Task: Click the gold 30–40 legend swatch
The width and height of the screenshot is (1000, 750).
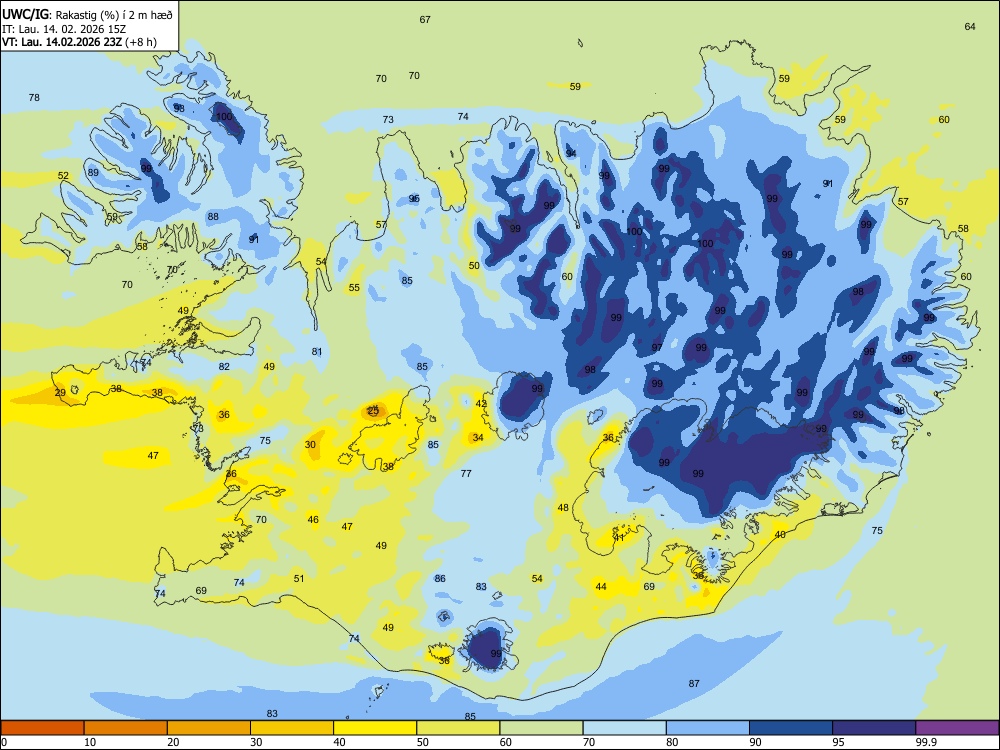Action: (292, 728)
